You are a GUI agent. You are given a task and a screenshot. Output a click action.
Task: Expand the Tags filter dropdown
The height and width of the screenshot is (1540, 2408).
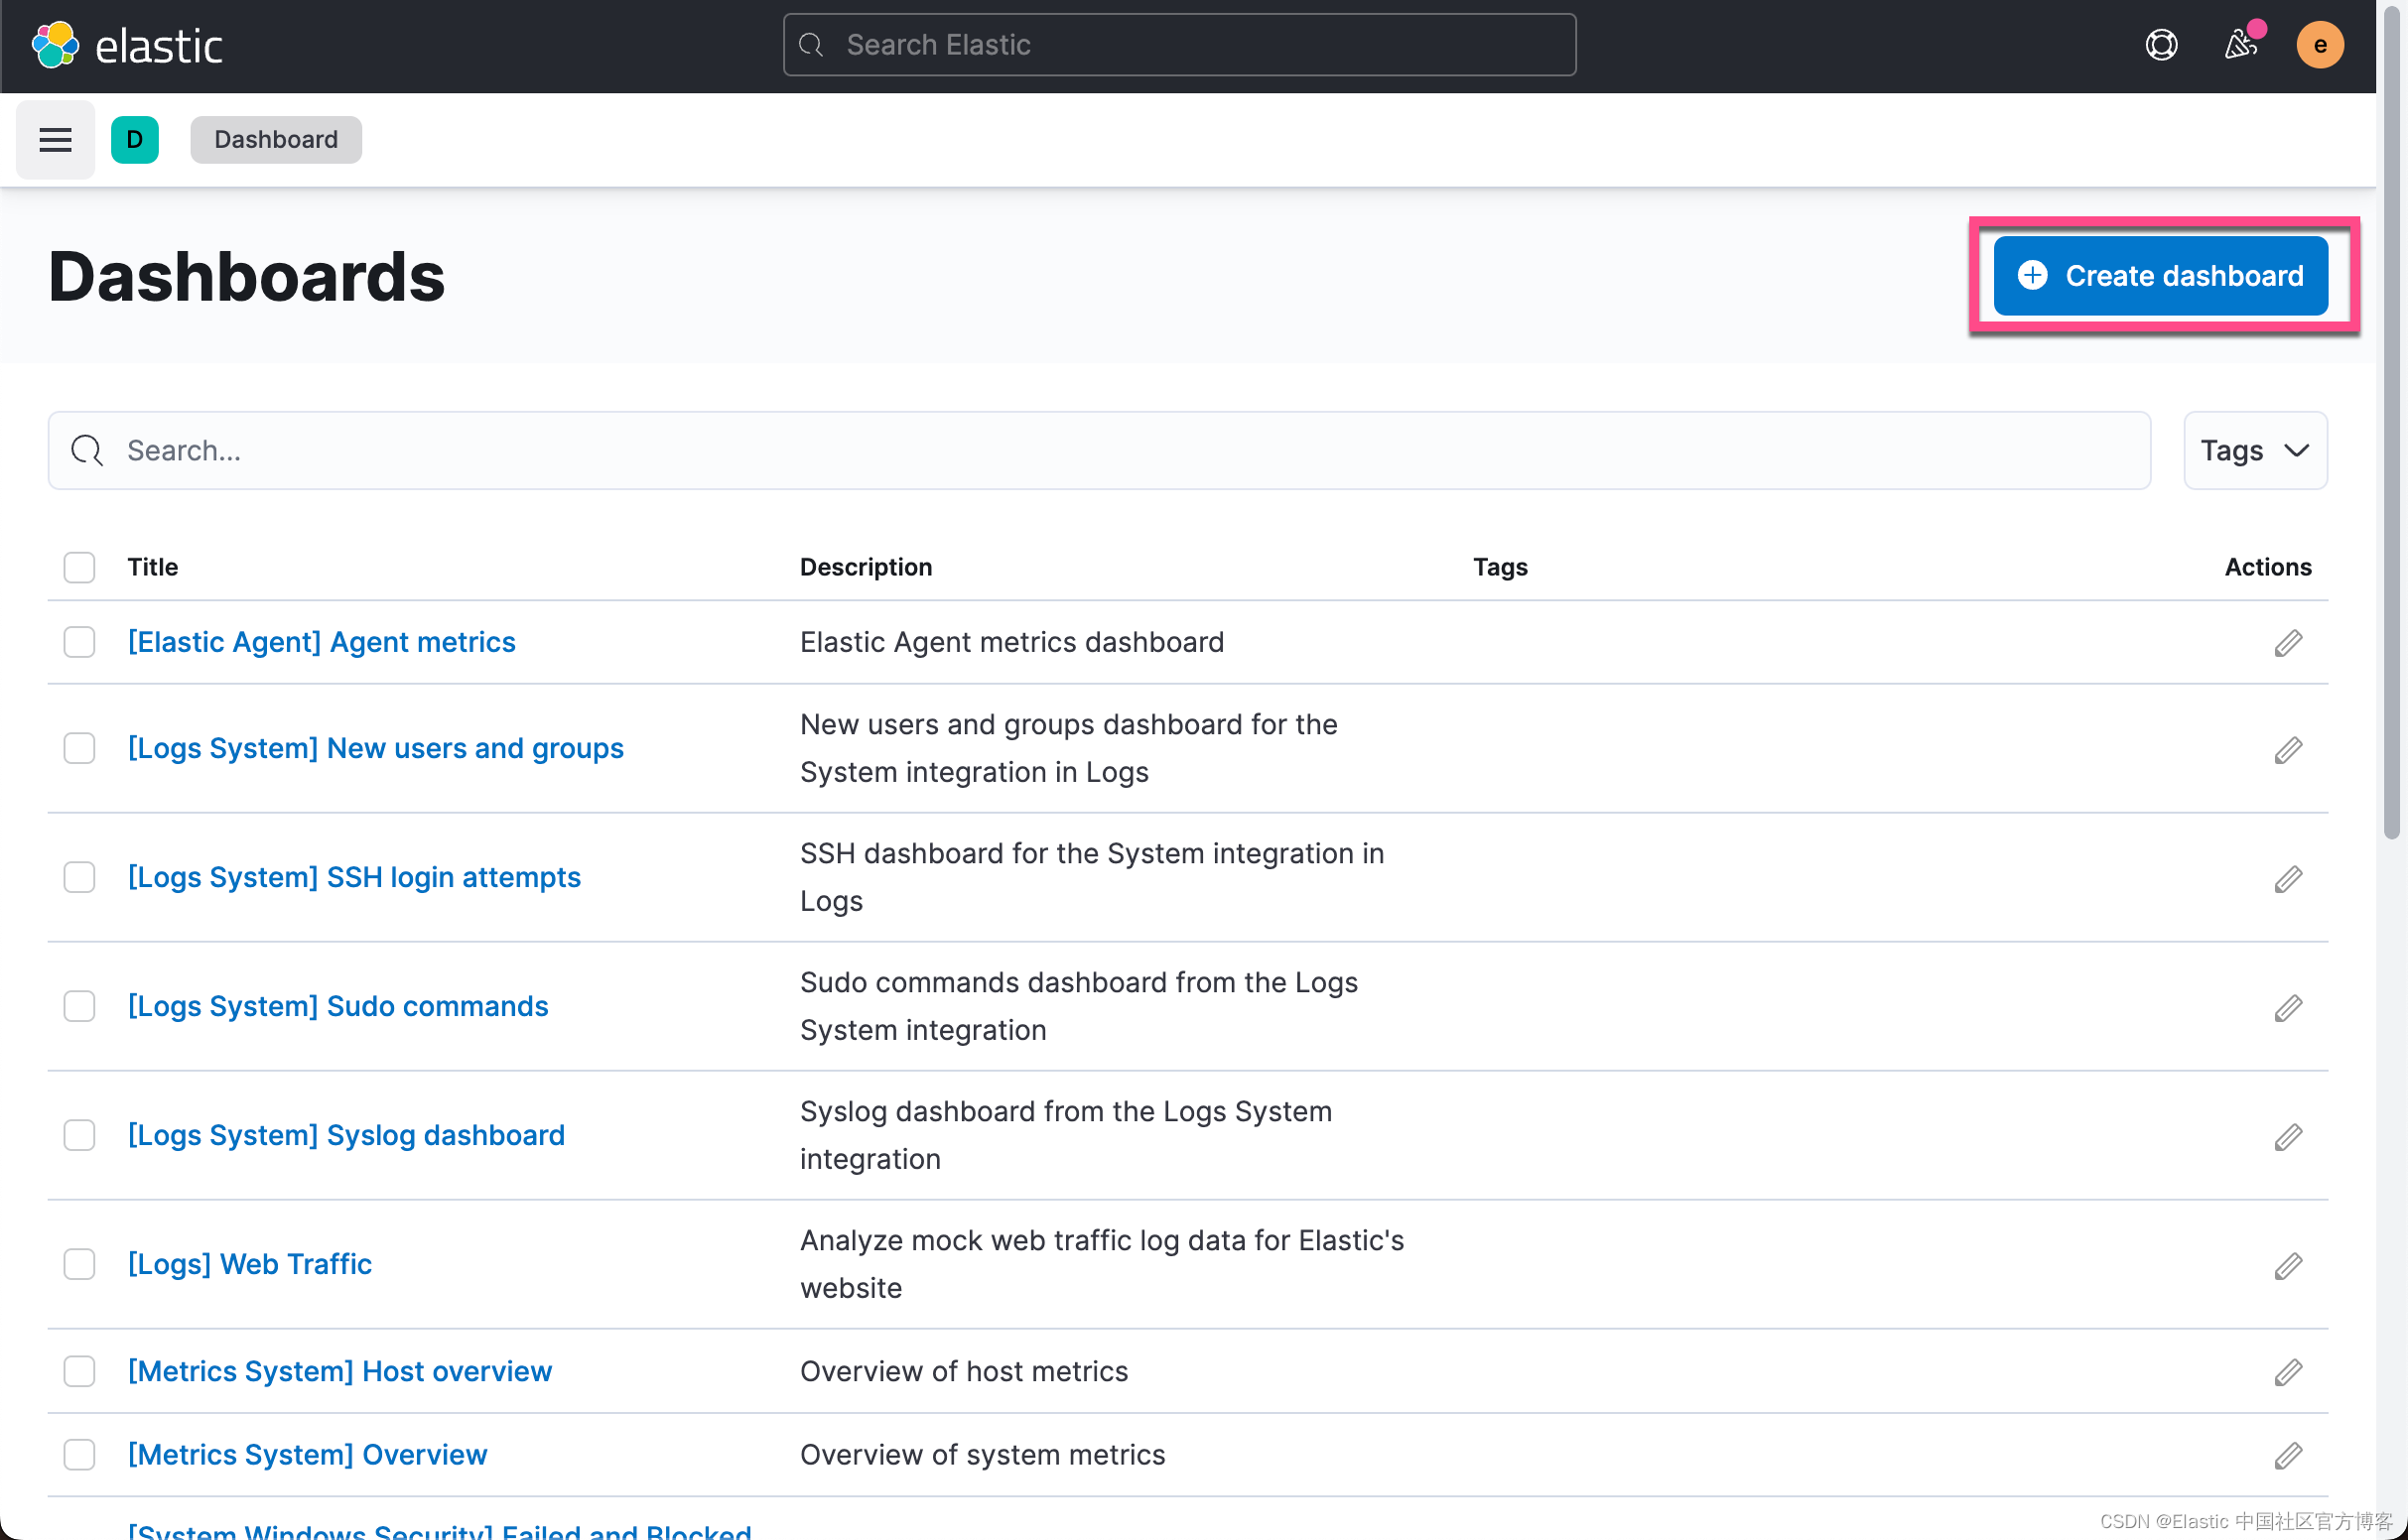pyautogui.click(x=2254, y=451)
